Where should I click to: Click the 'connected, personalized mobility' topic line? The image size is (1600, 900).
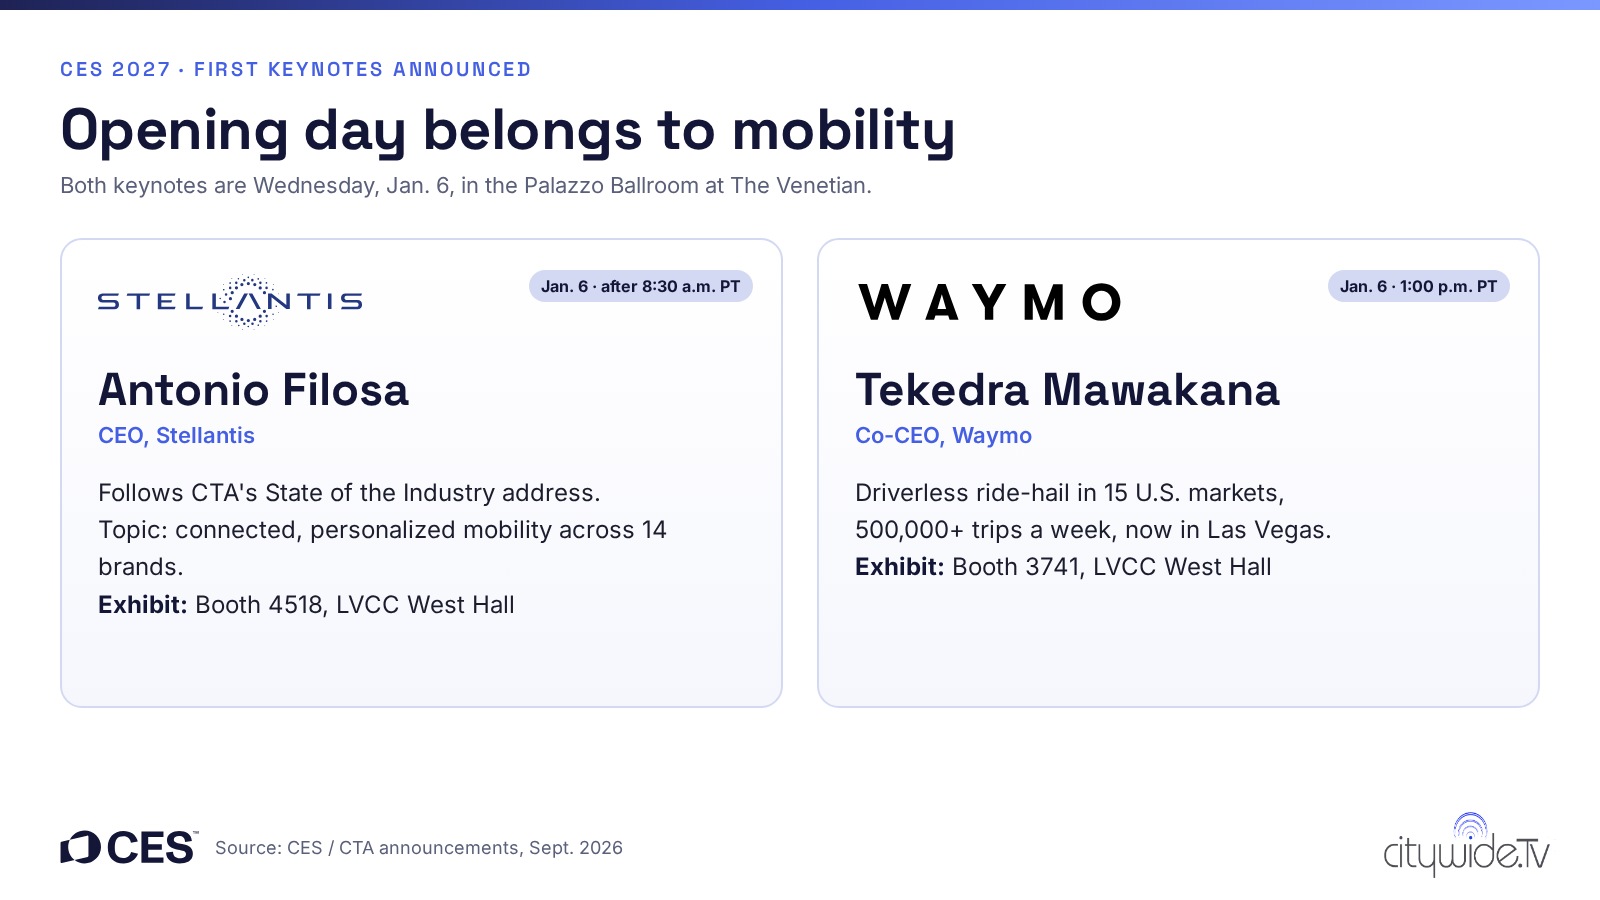click(x=382, y=548)
